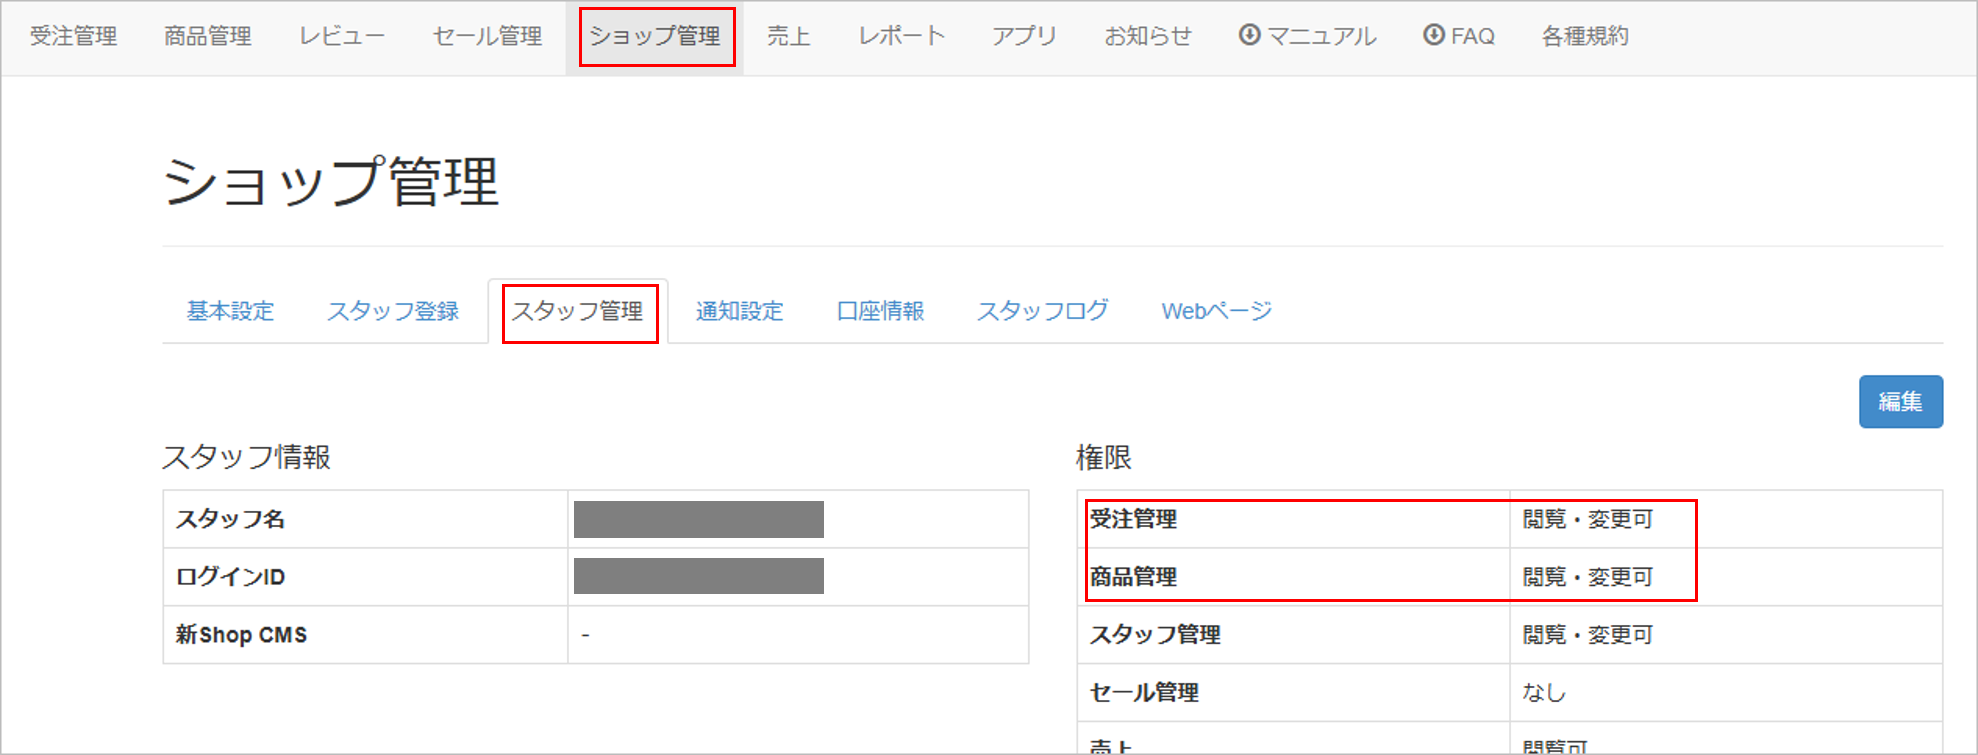
Task: Open the セール管理 menu
Action: [487, 36]
